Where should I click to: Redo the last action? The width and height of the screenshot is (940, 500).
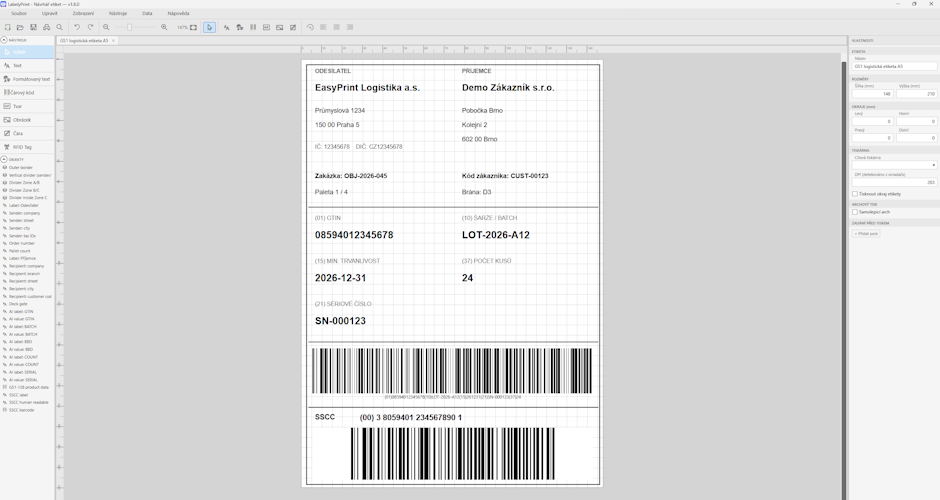(91, 27)
